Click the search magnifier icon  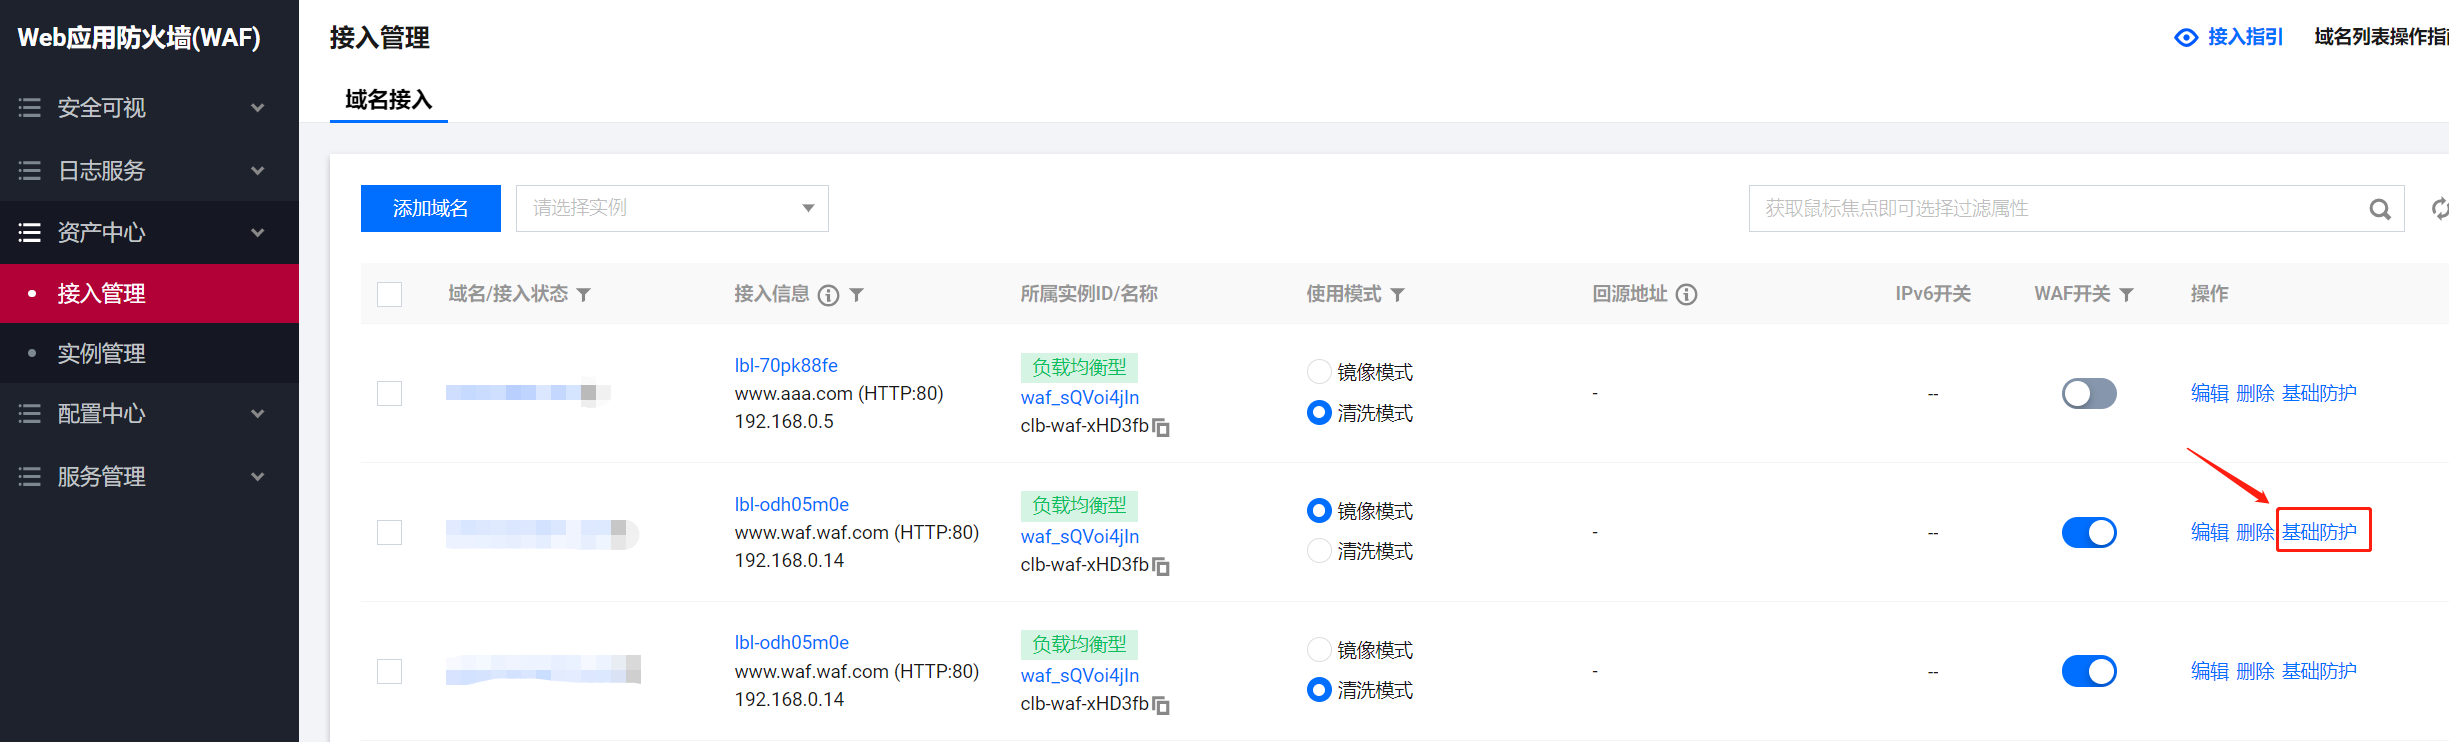(2380, 209)
